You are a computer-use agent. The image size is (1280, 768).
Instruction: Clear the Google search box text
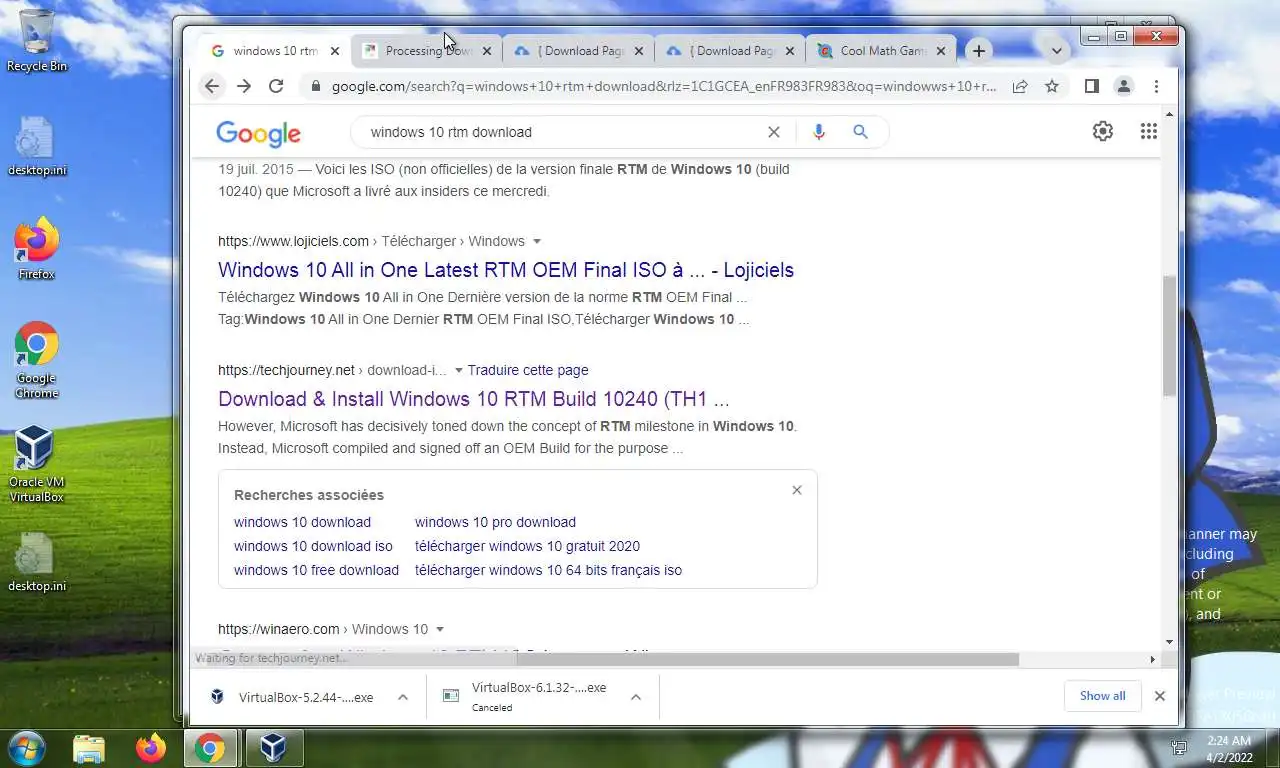[773, 132]
